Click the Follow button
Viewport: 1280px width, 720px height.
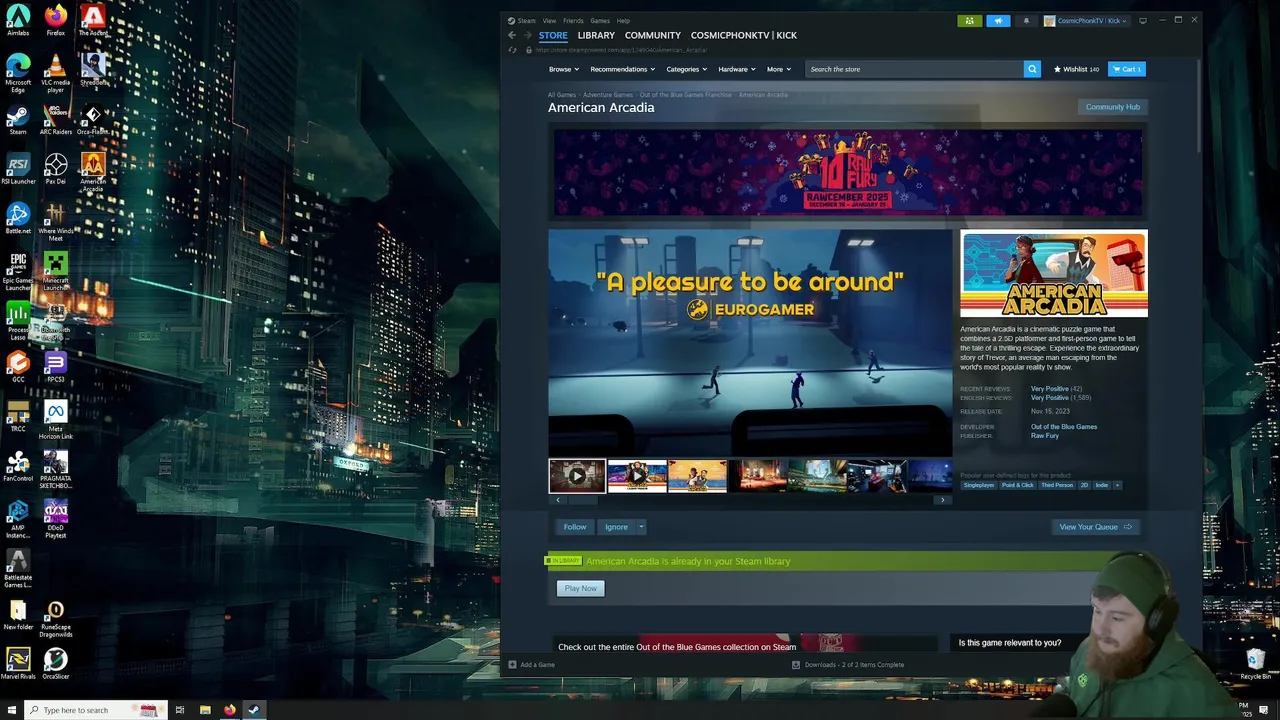point(575,527)
